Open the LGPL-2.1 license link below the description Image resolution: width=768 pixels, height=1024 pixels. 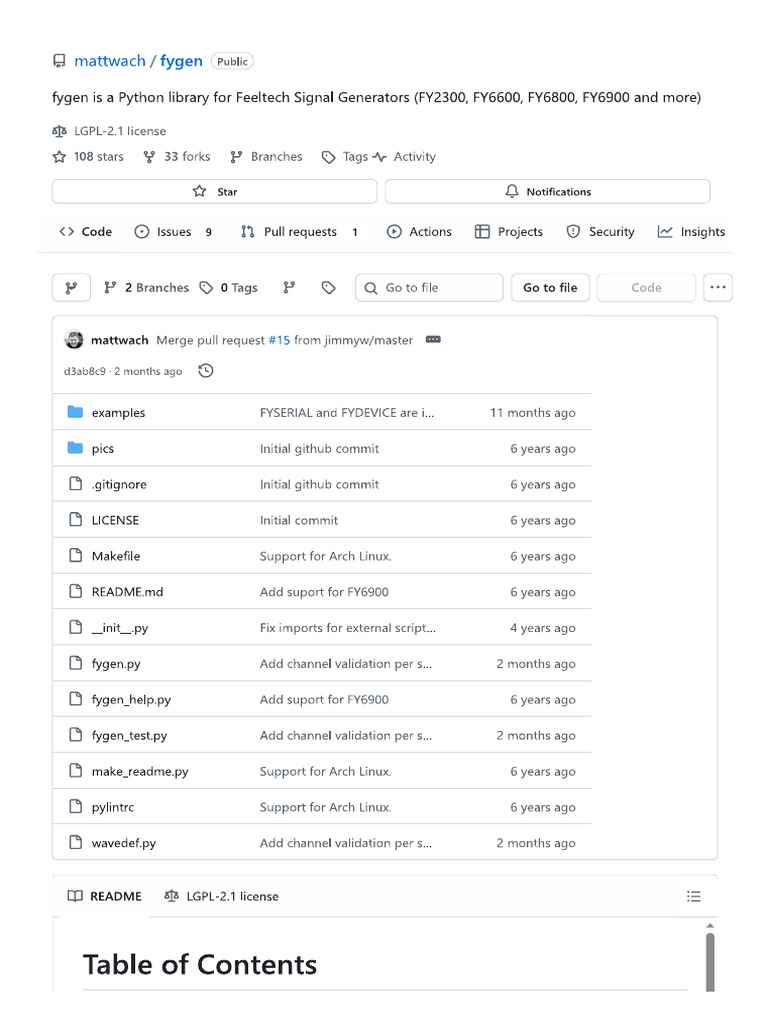(x=120, y=131)
